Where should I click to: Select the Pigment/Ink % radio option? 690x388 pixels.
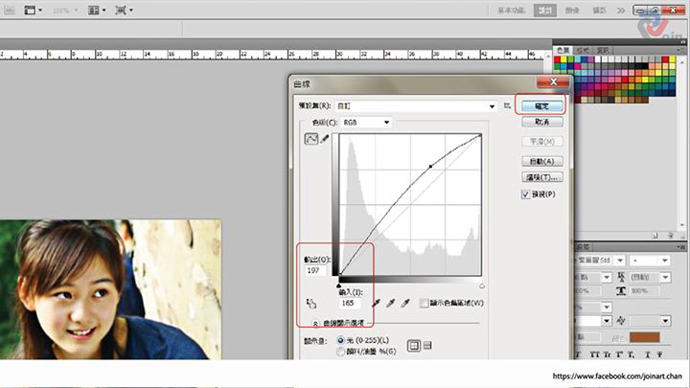click(341, 351)
